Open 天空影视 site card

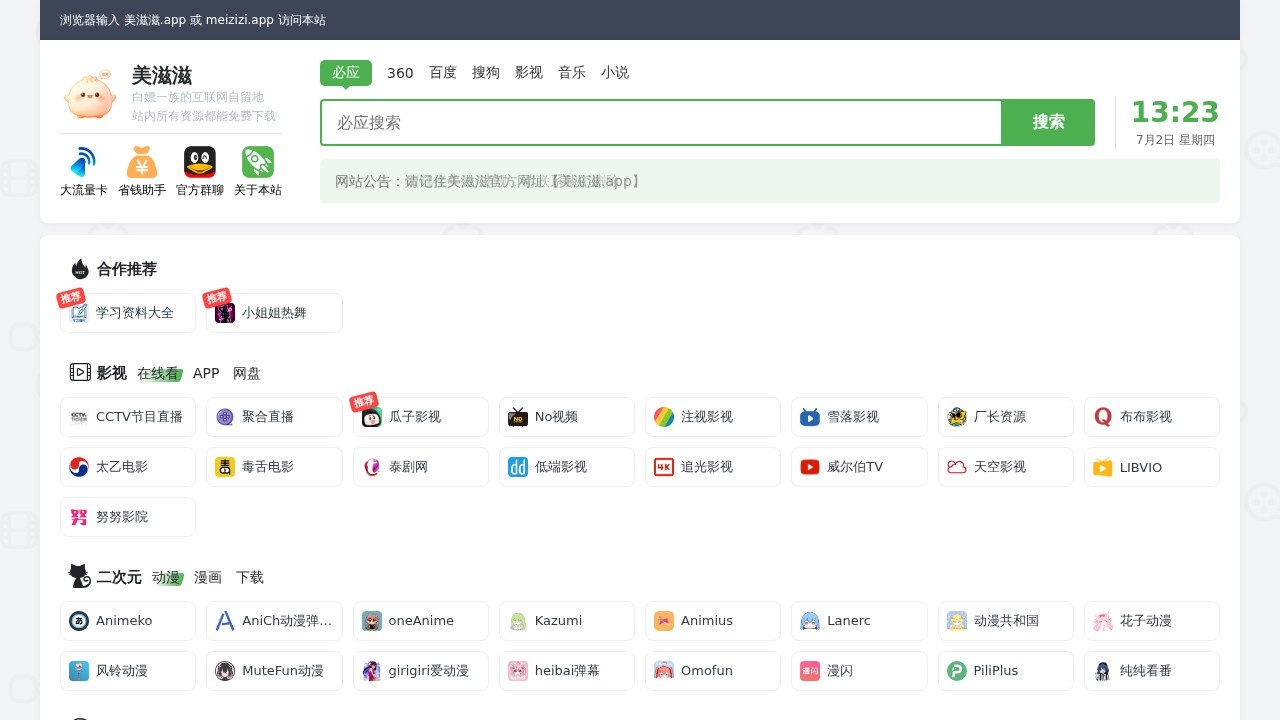click(1006, 467)
